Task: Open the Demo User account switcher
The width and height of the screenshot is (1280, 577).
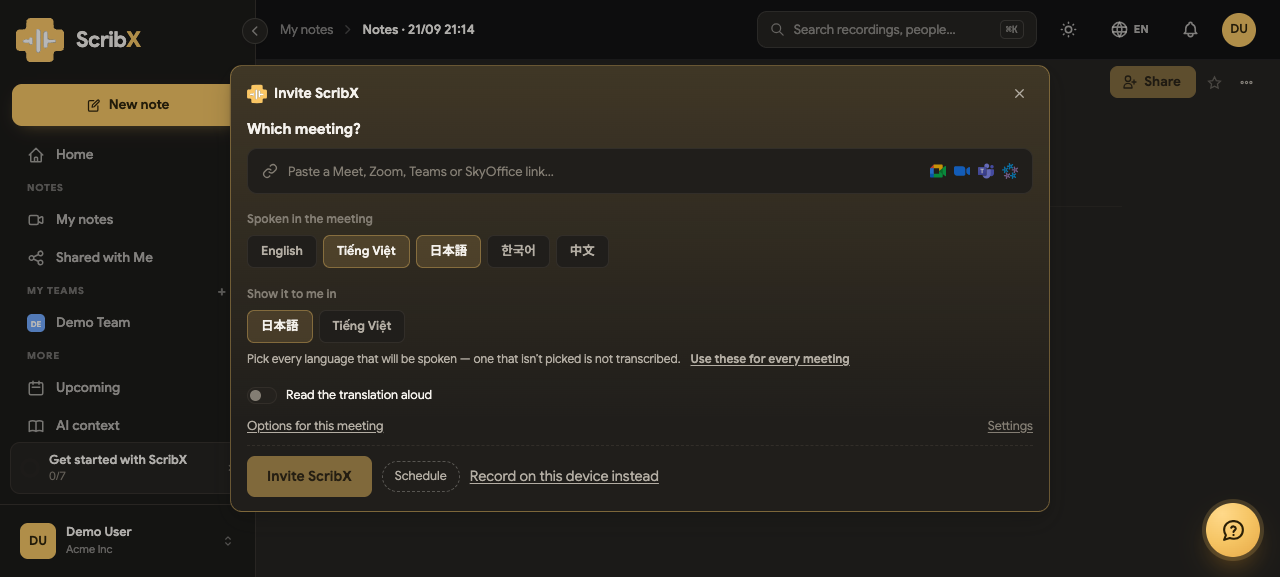Action: point(127,540)
